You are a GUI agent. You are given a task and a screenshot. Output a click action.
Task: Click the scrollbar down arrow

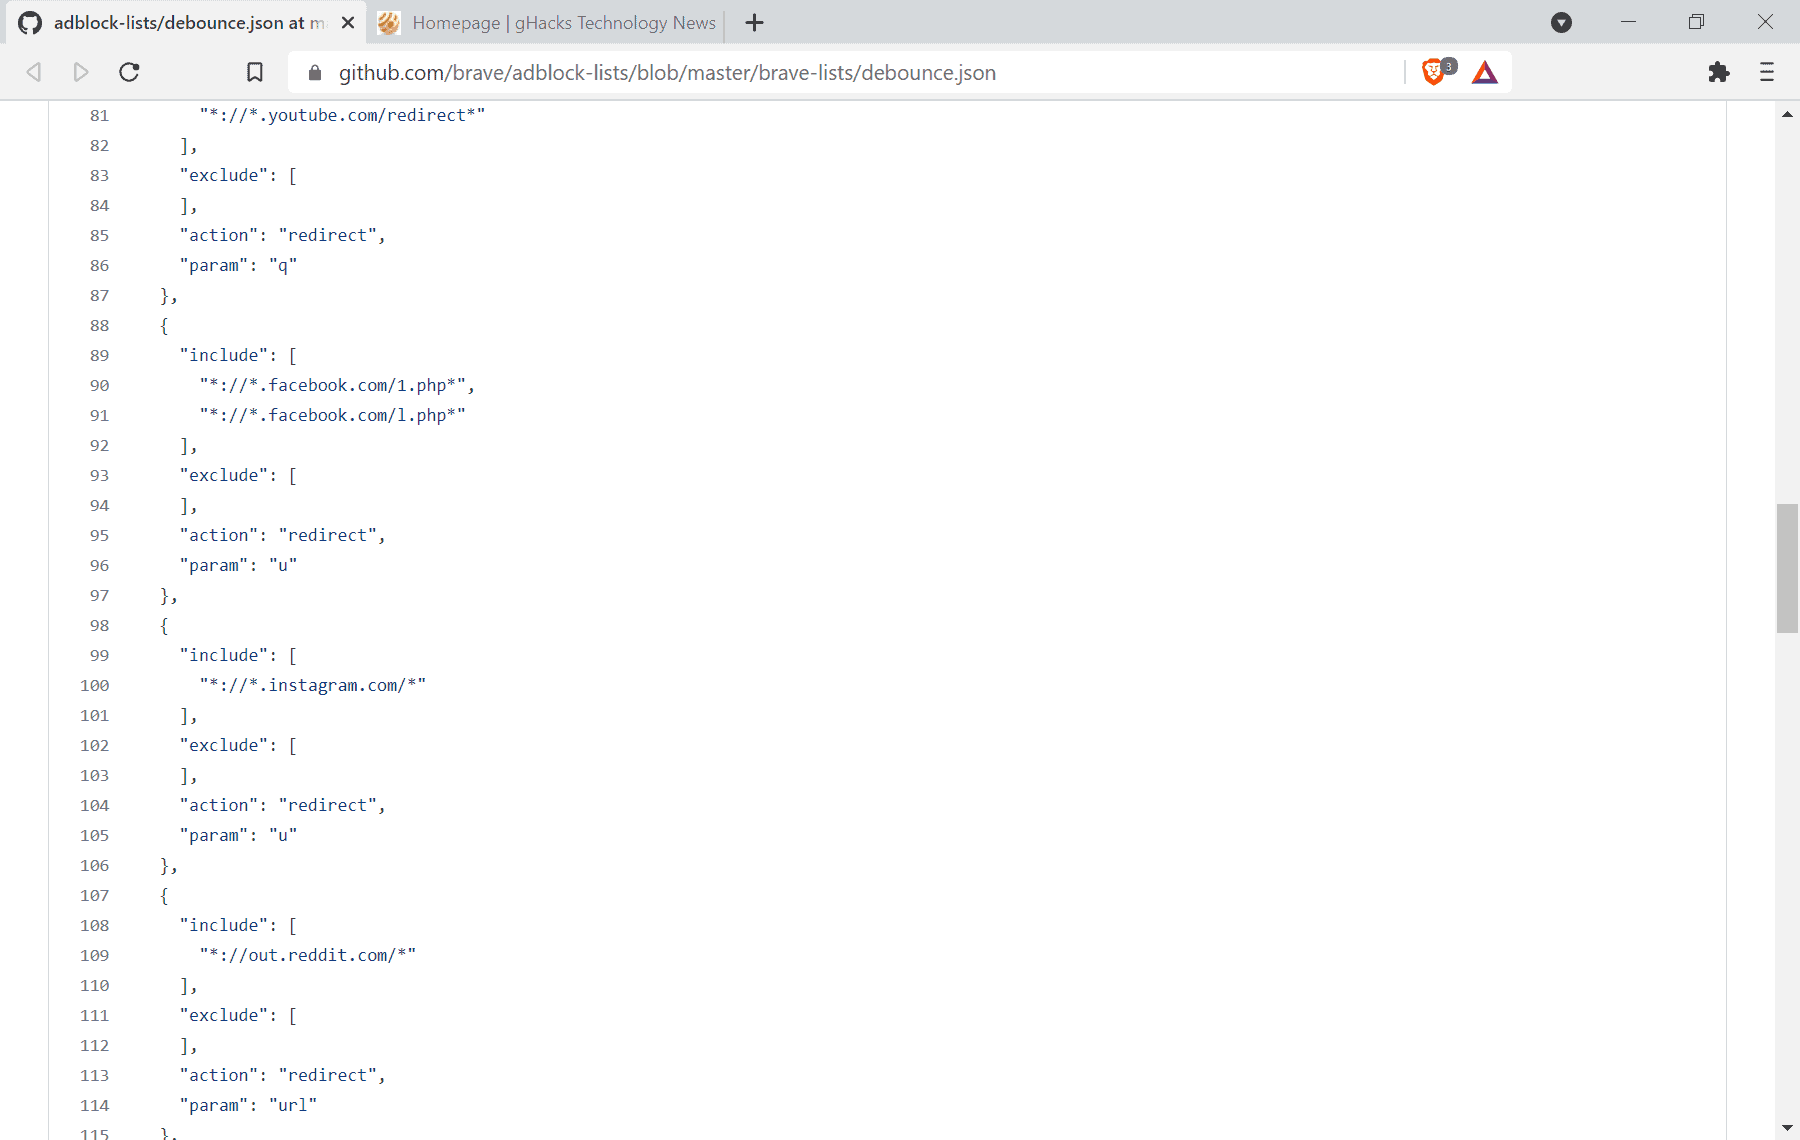click(x=1787, y=1128)
